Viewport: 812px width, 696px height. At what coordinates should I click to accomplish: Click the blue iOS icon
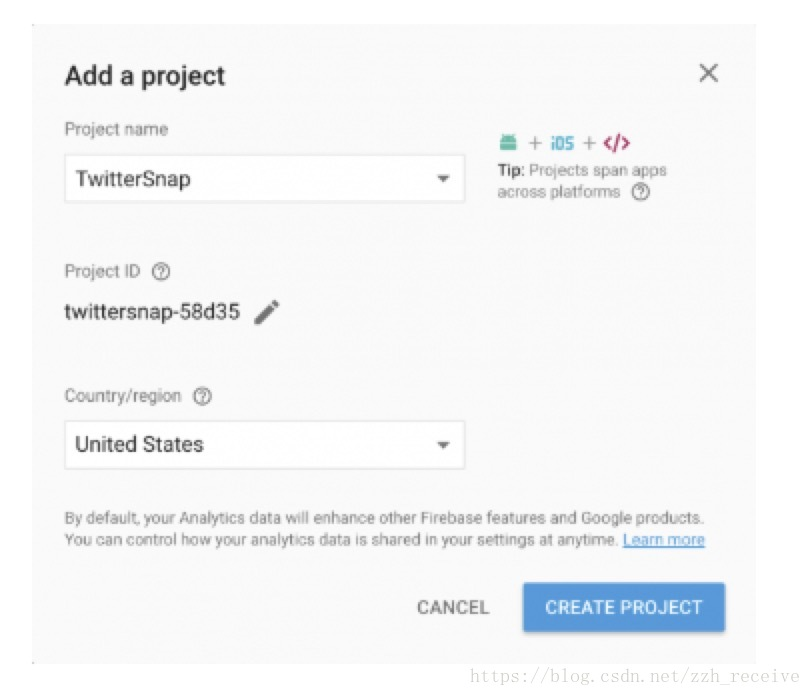click(562, 143)
